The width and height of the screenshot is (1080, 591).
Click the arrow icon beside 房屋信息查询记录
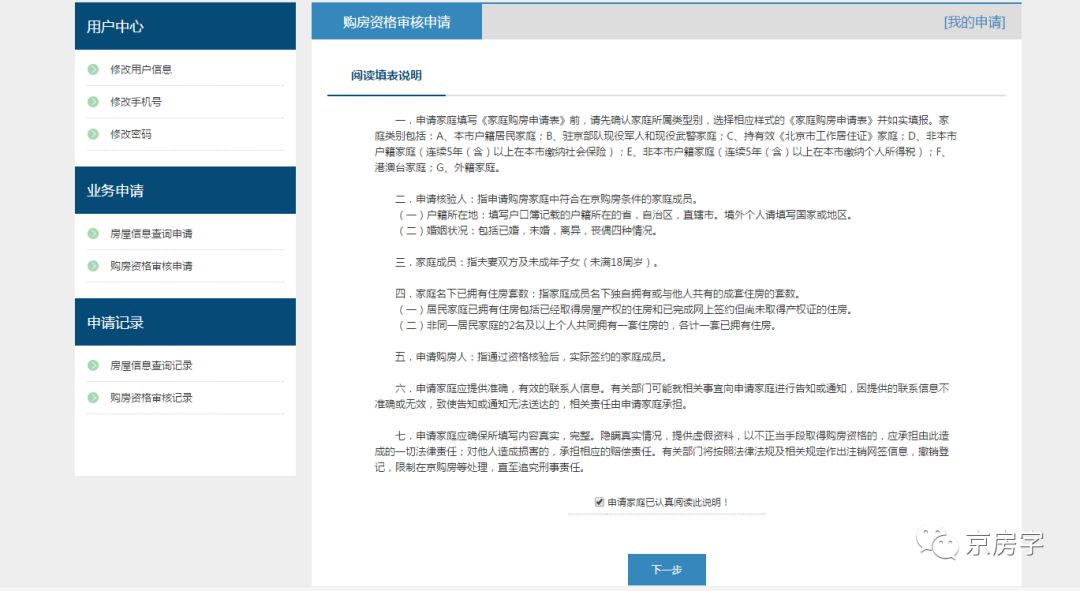pyautogui.click(x=92, y=365)
